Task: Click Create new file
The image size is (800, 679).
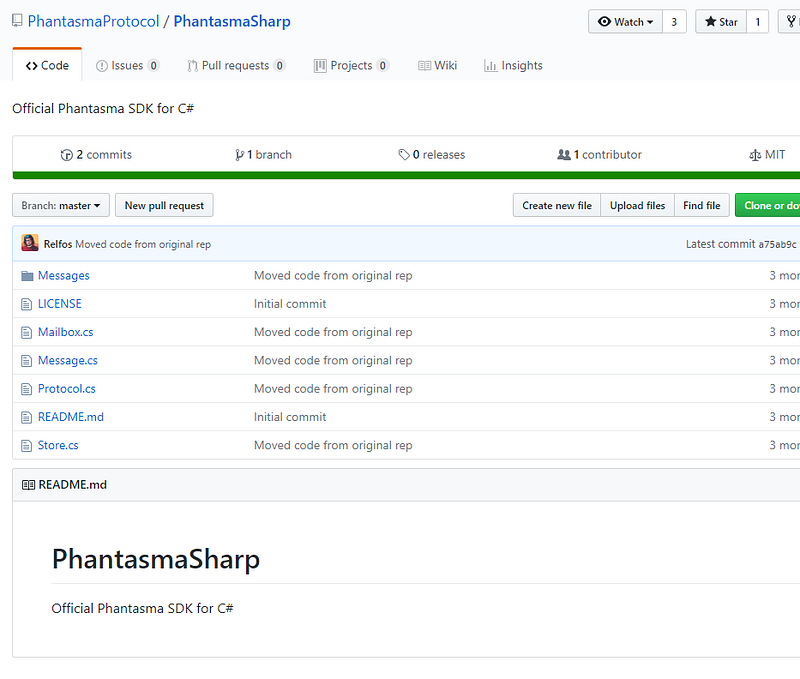Action: 557,205
